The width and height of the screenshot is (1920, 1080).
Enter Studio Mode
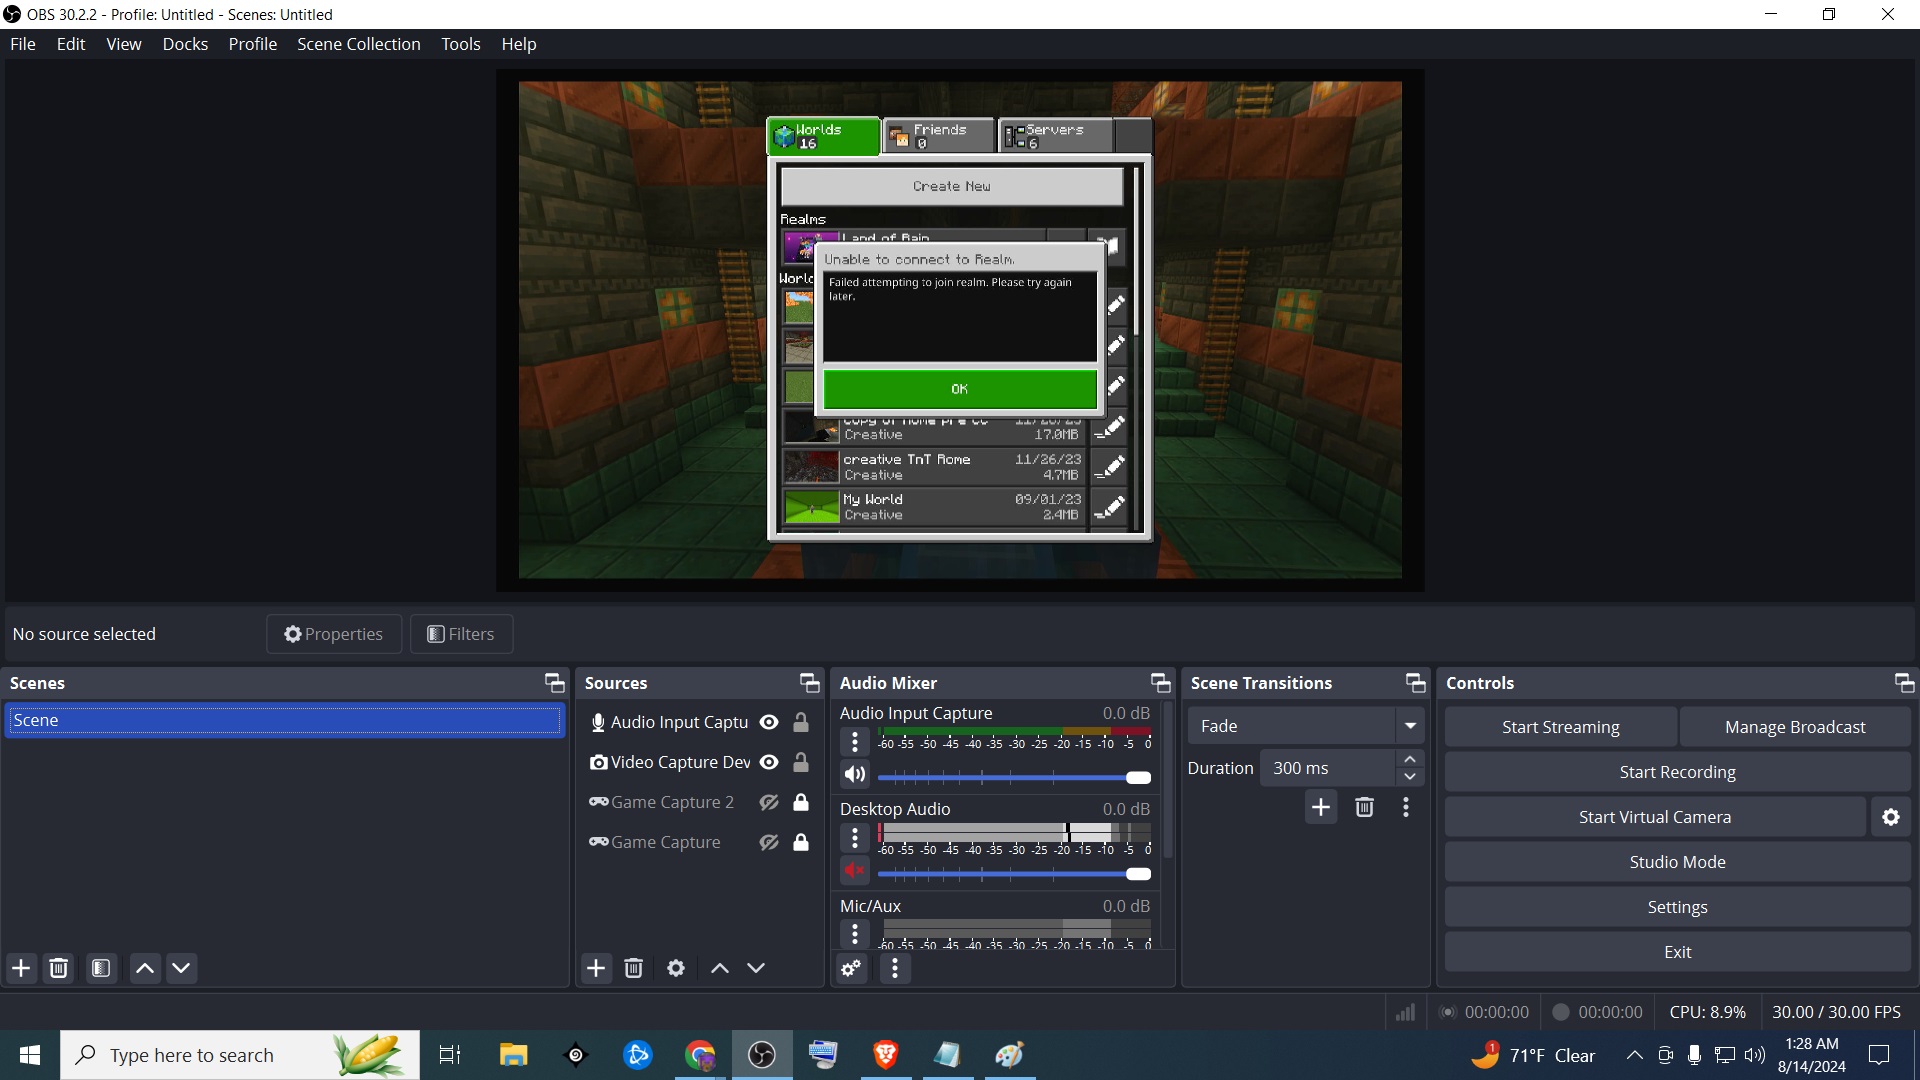coord(1677,862)
